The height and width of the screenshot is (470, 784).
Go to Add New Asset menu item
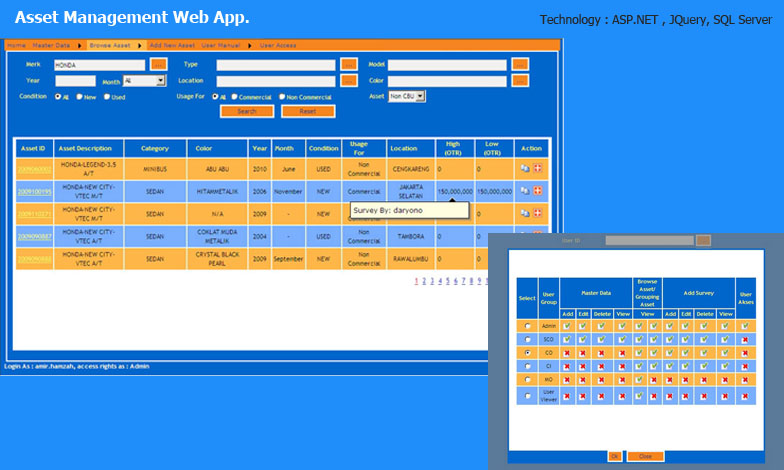point(170,46)
